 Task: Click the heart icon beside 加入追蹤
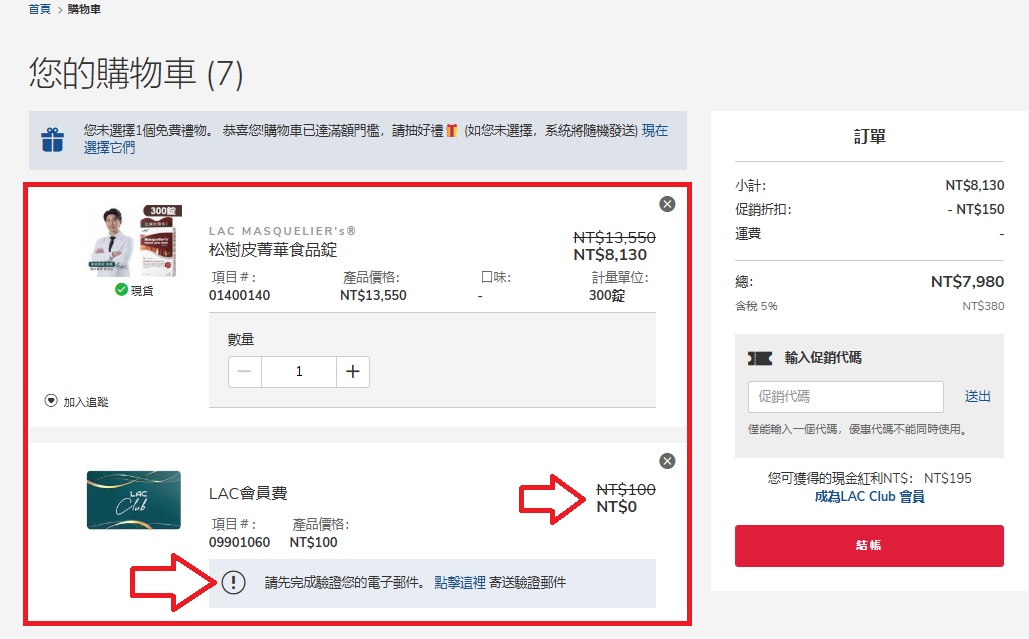click(51, 401)
